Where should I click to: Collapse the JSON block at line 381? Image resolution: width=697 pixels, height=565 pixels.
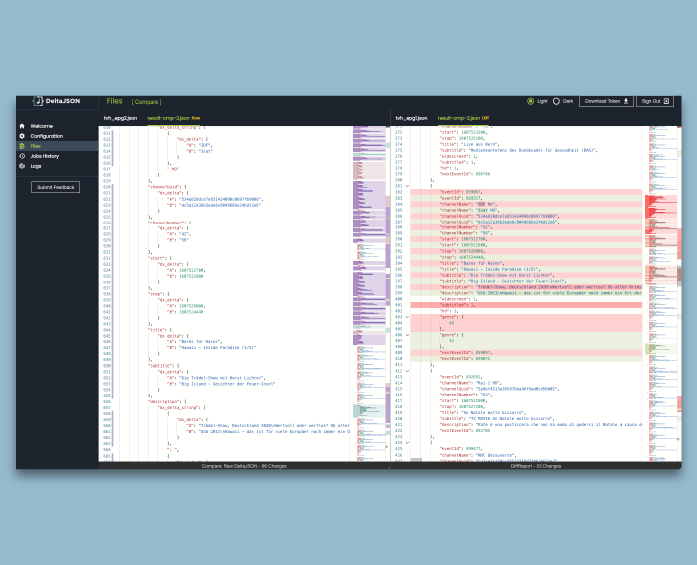(407, 185)
